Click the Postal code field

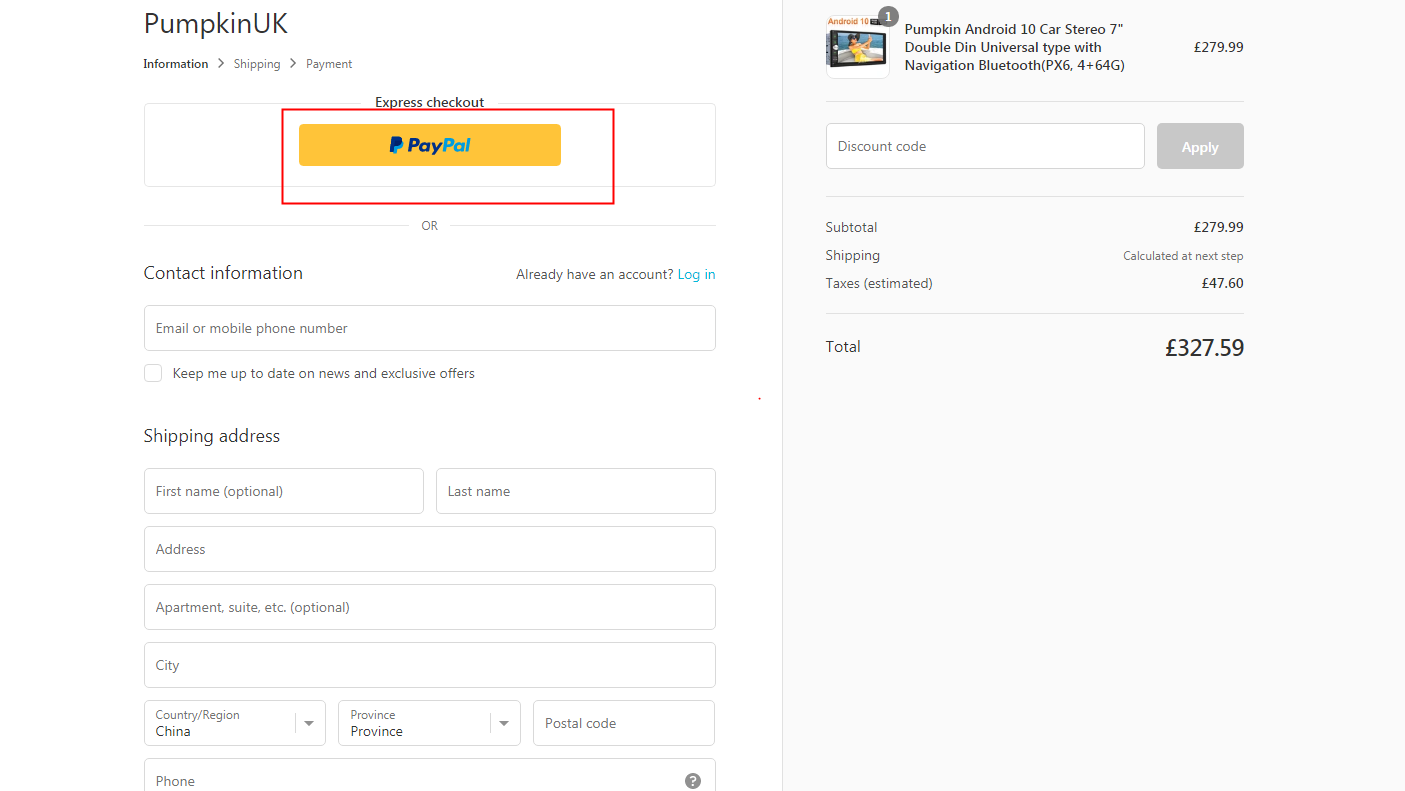(x=623, y=723)
